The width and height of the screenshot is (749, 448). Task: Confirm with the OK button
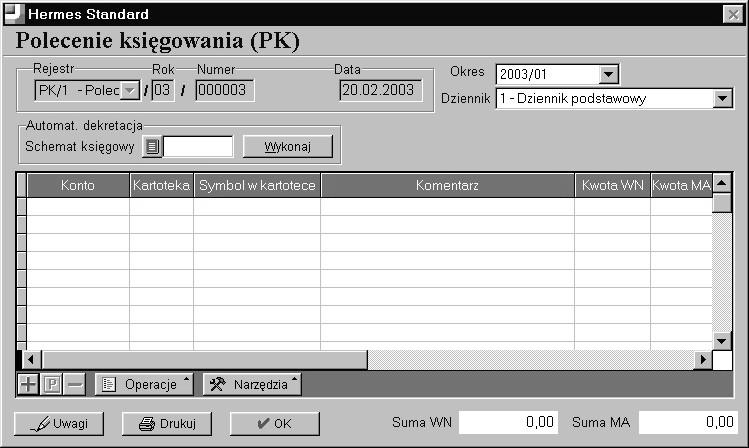click(275, 424)
